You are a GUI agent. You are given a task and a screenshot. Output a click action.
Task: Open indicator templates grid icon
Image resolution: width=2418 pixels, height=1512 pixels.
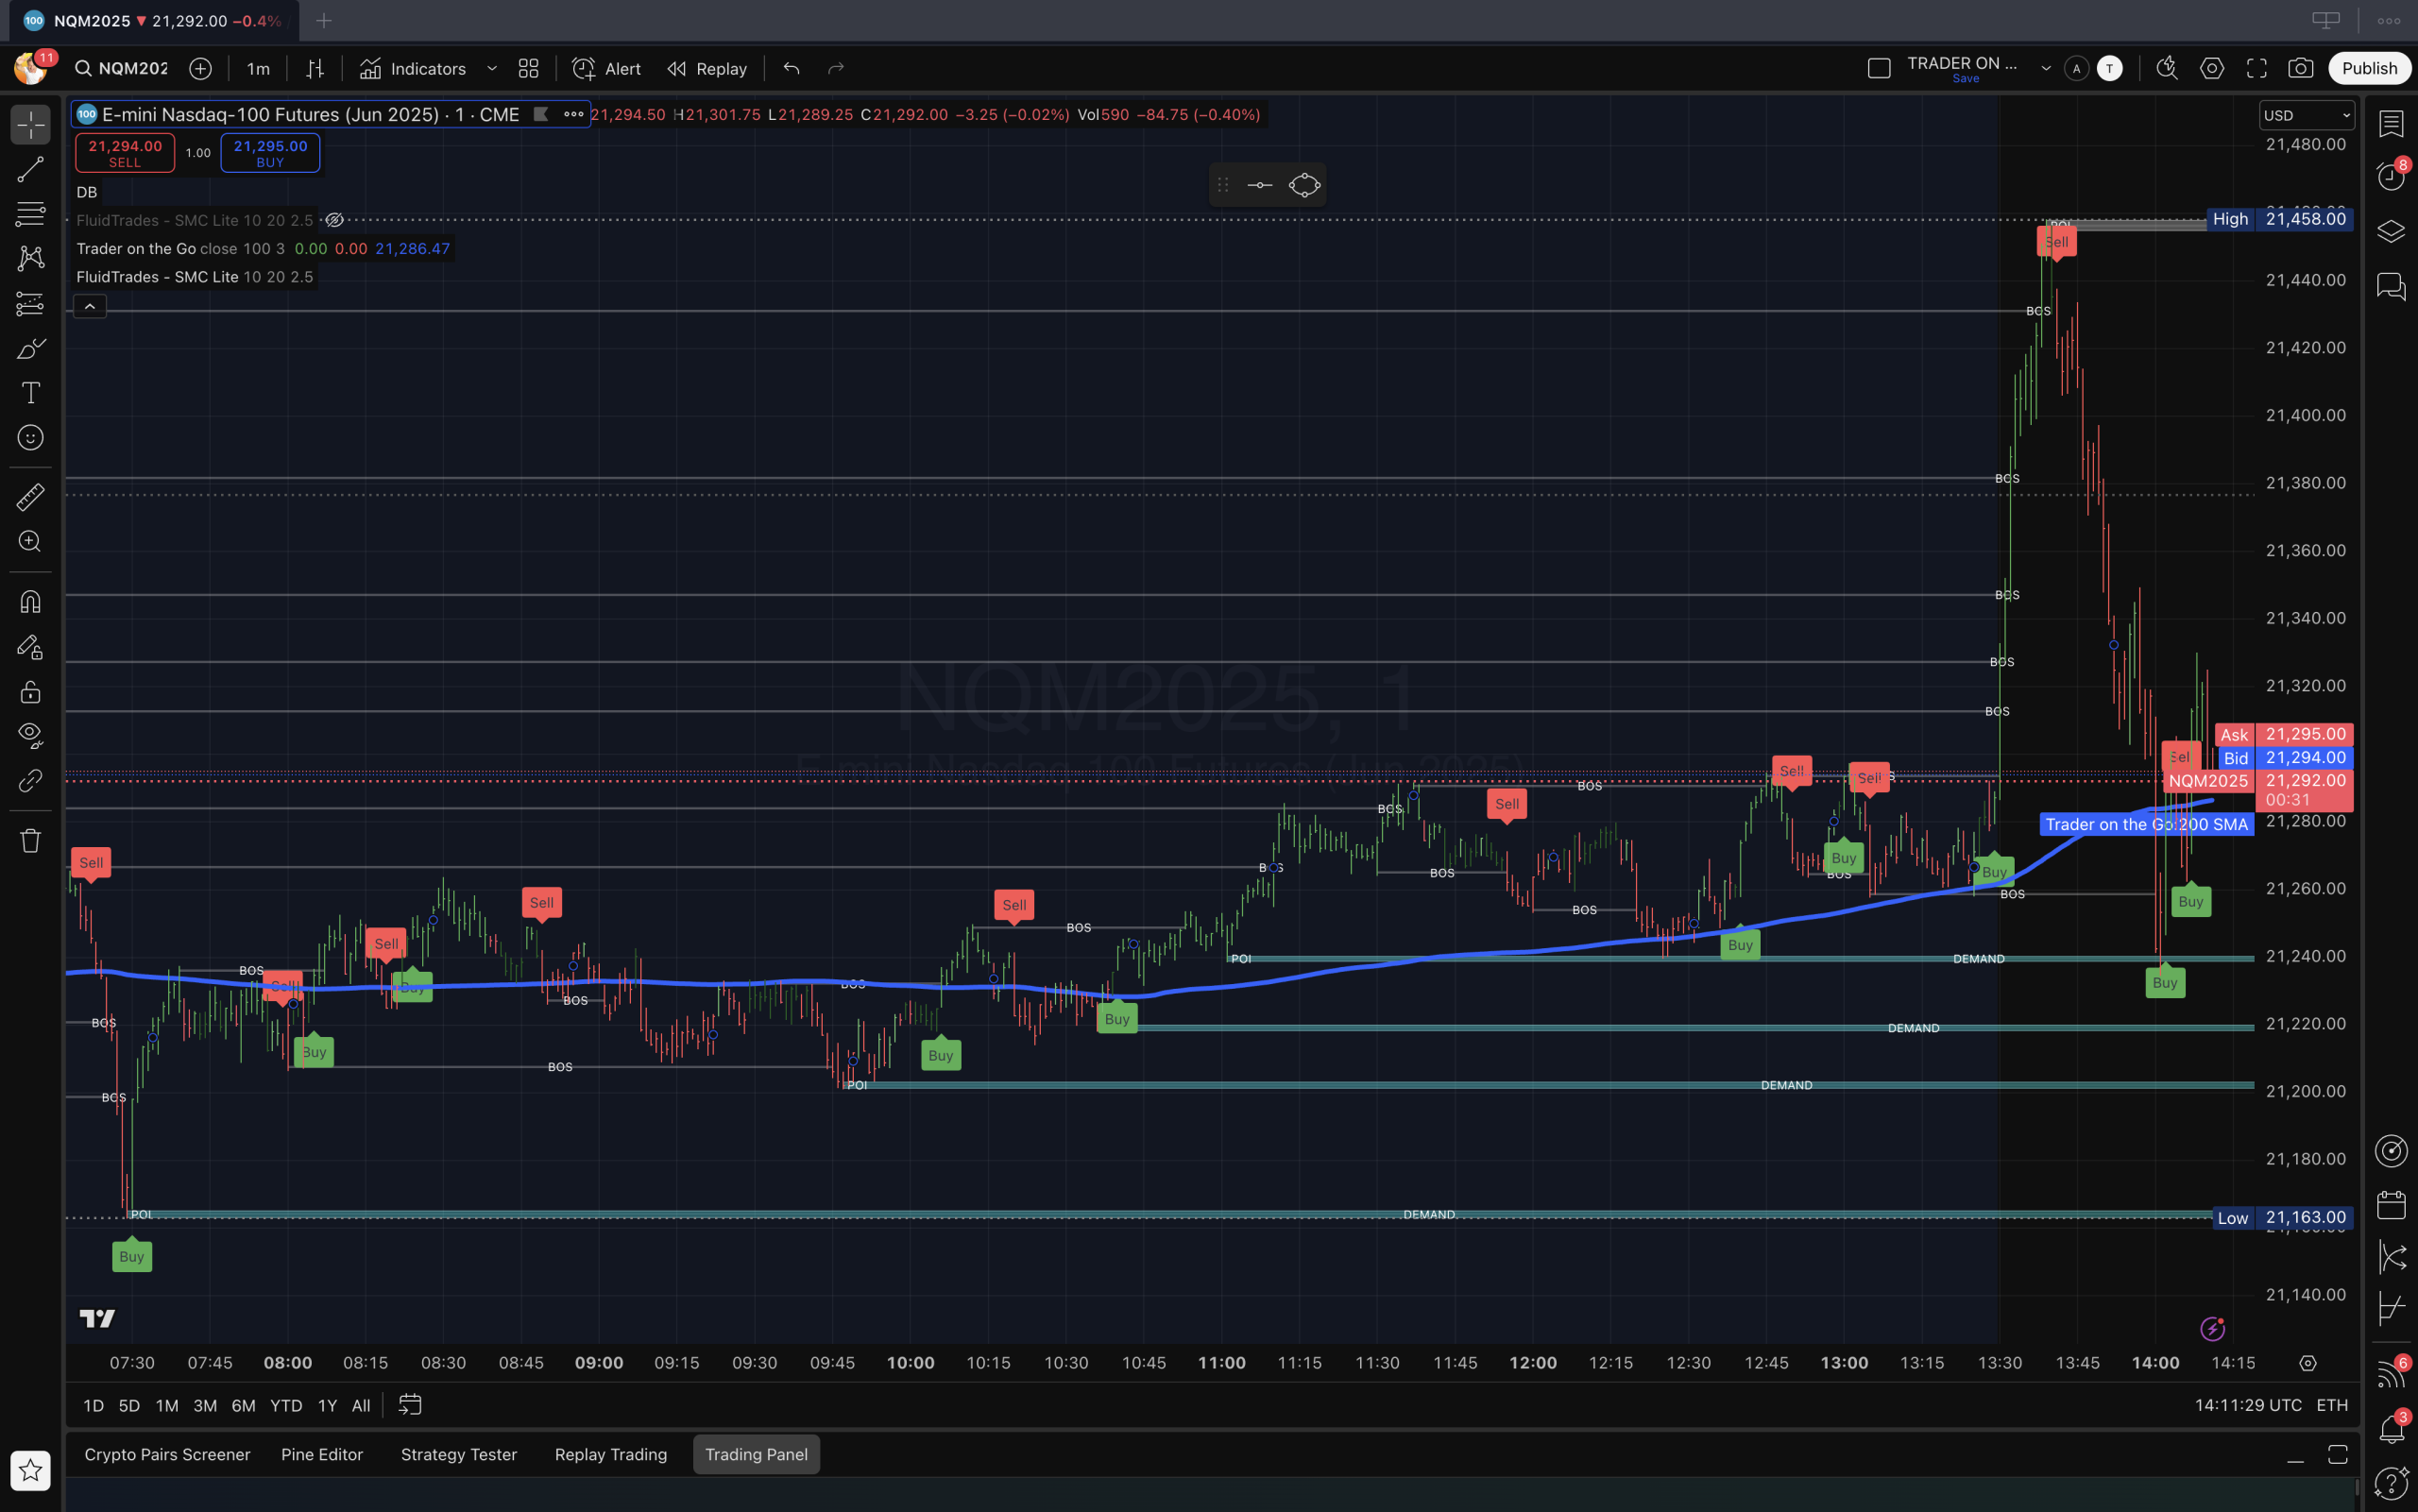click(x=528, y=68)
